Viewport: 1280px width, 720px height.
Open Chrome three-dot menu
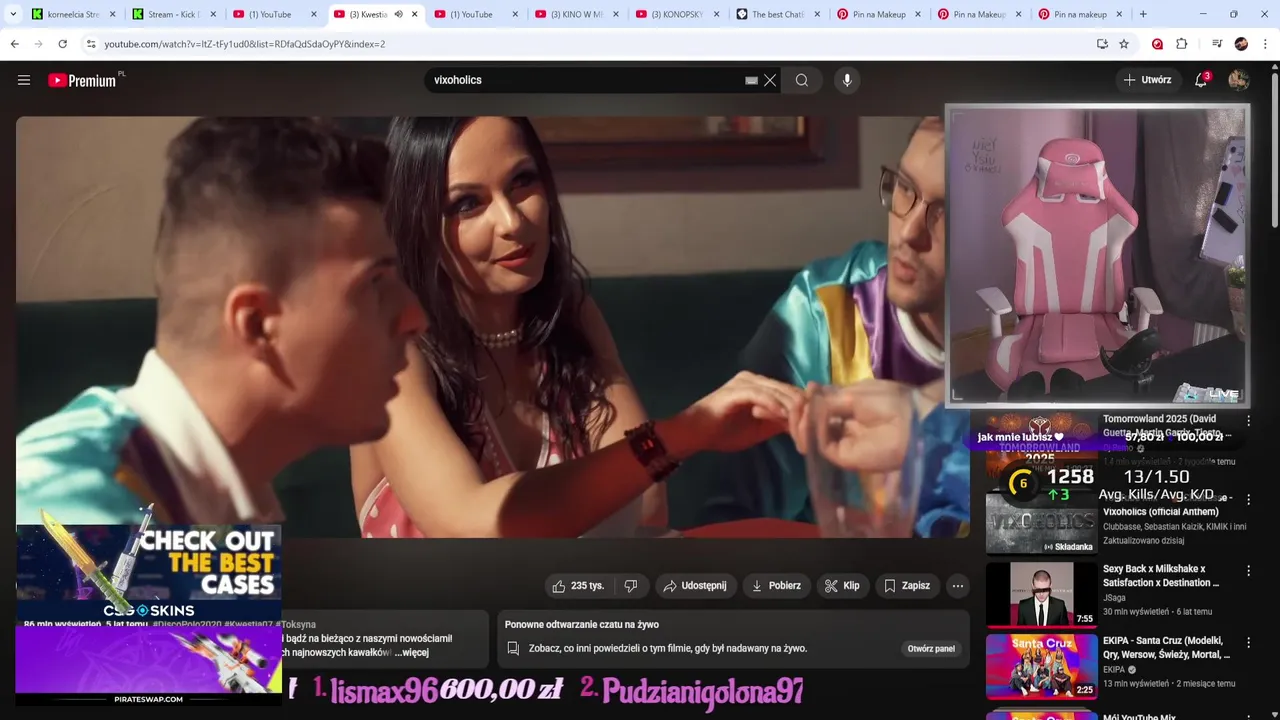[x=1266, y=44]
